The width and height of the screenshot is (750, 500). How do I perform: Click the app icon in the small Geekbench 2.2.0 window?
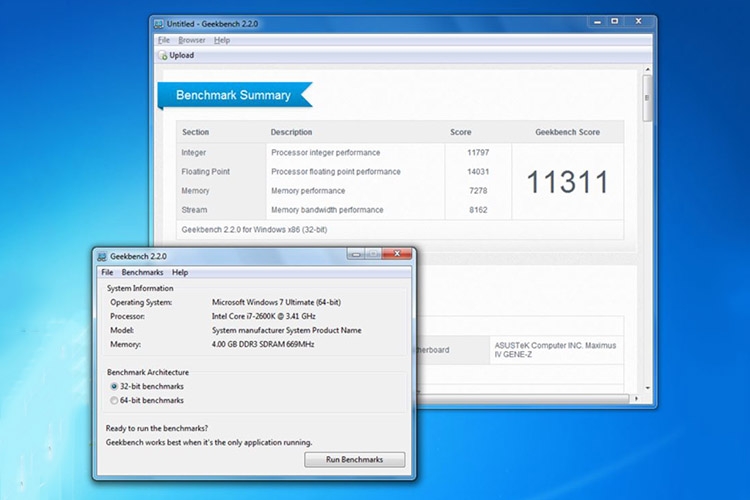102,256
